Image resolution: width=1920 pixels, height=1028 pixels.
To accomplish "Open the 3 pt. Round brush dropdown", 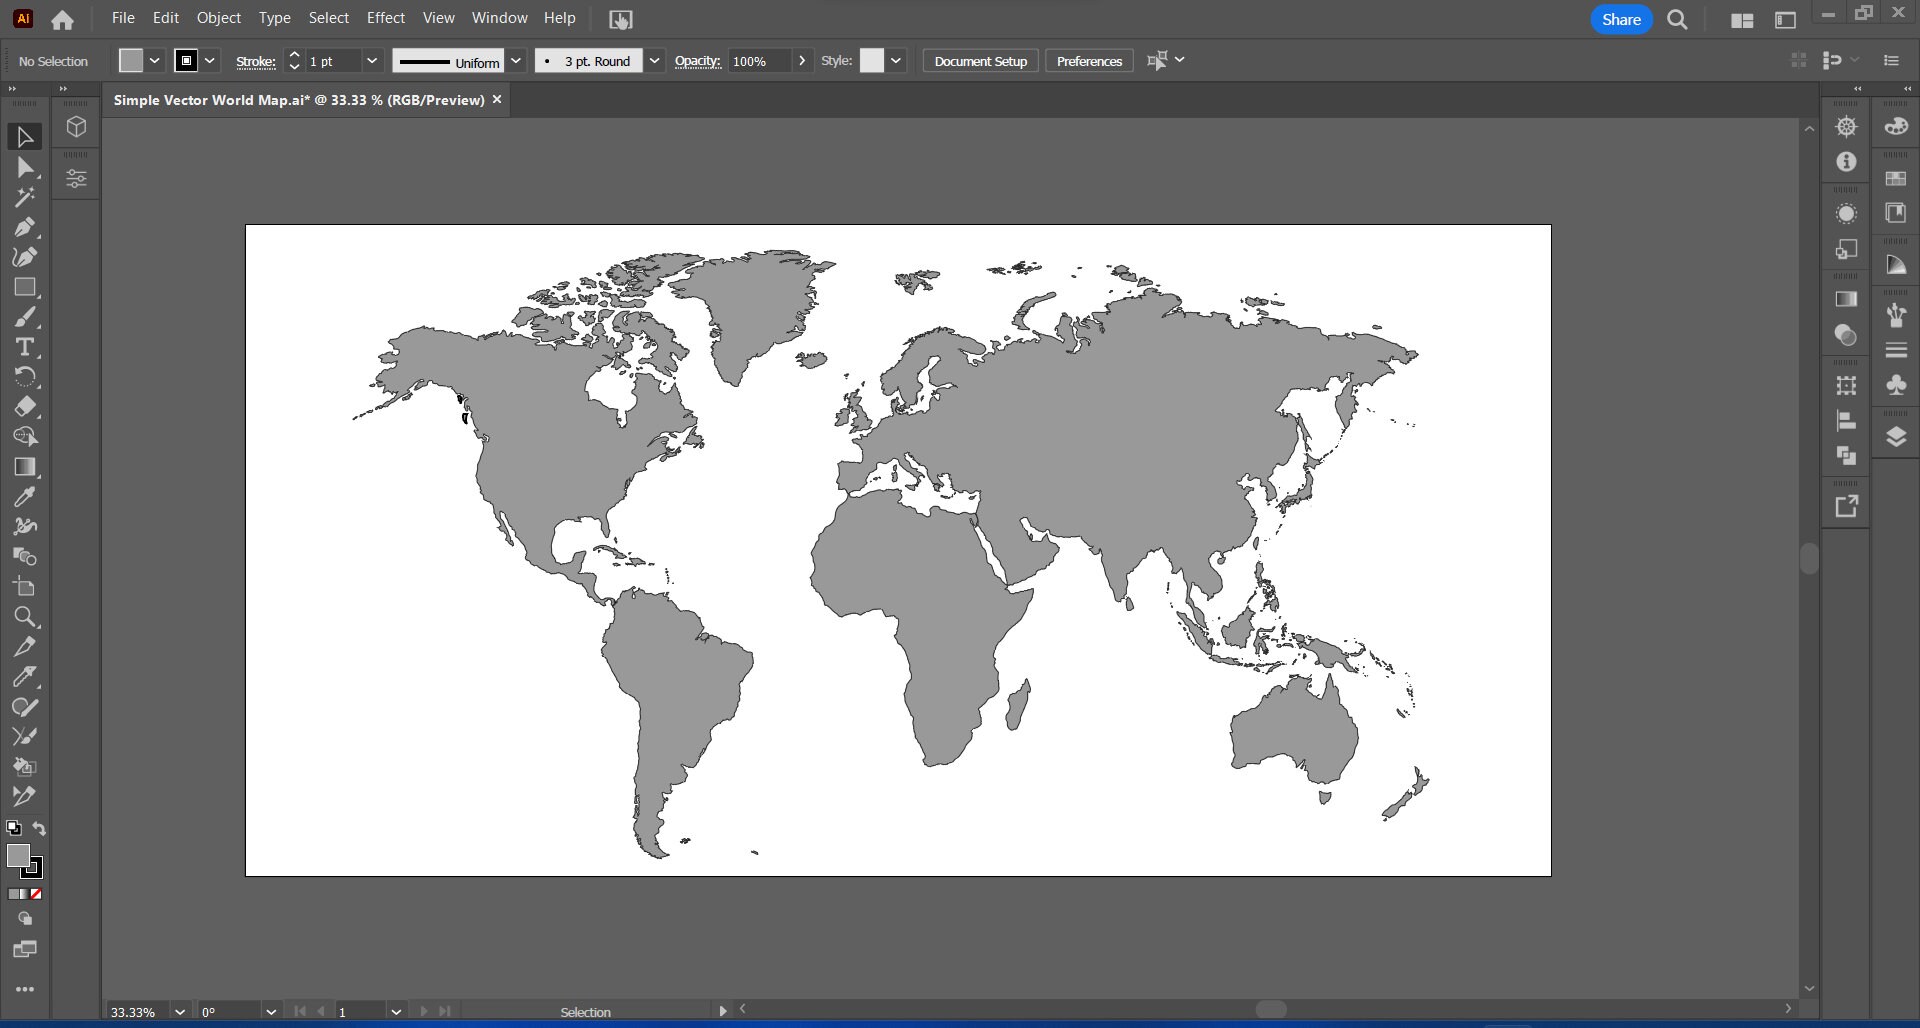I will coord(655,61).
